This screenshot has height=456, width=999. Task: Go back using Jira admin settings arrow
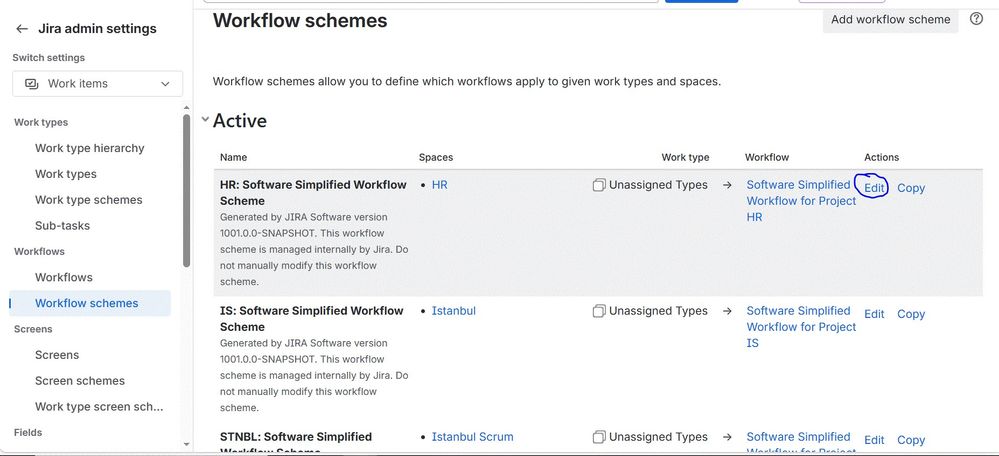pyautogui.click(x=22, y=29)
